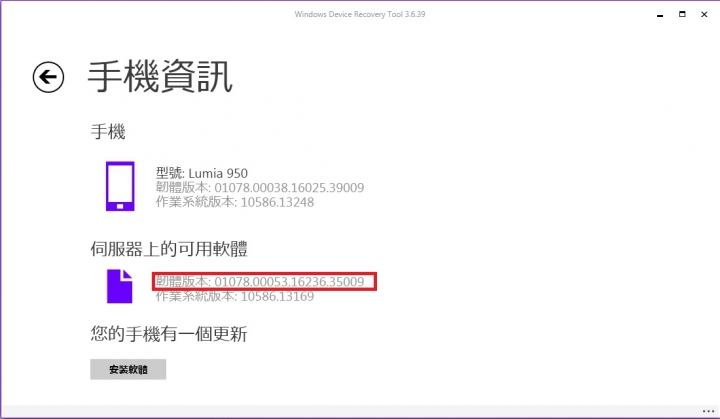Select the text 型號: Lumia 950
This screenshot has width=720, height=419.
pyautogui.click(x=202, y=173)
